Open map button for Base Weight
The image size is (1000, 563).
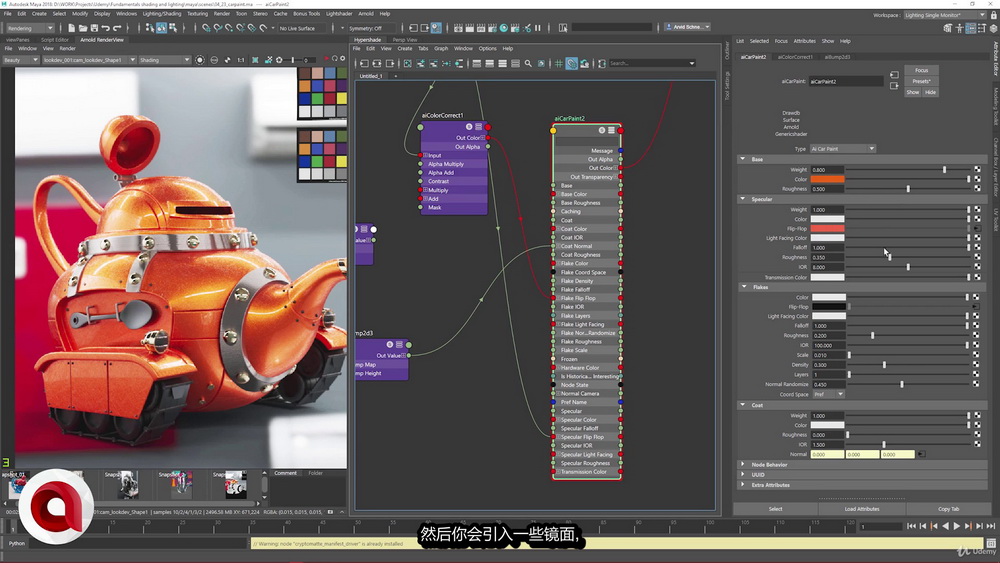coord(977,170)
